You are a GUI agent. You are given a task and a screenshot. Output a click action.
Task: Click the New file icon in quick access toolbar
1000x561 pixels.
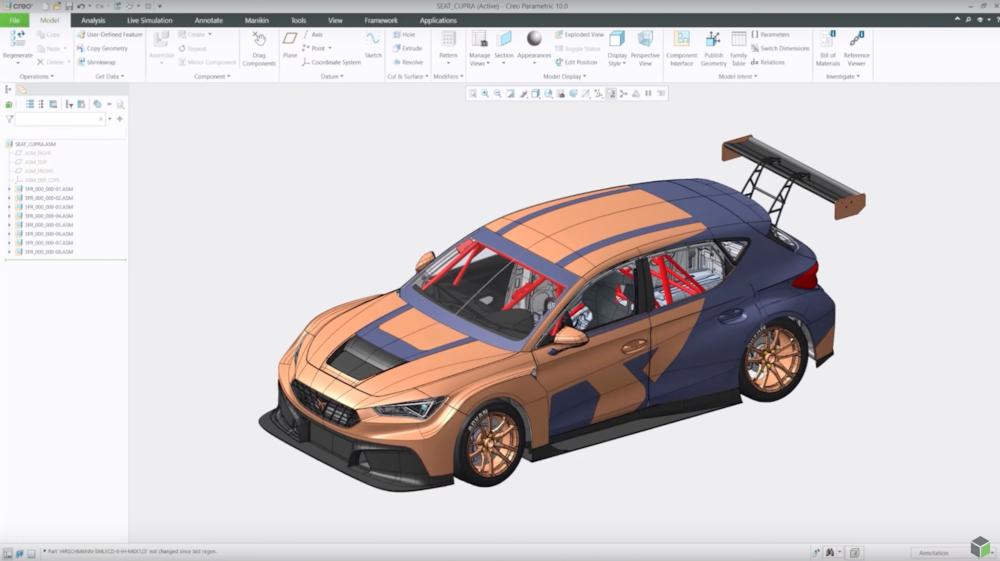coord(46,6)
